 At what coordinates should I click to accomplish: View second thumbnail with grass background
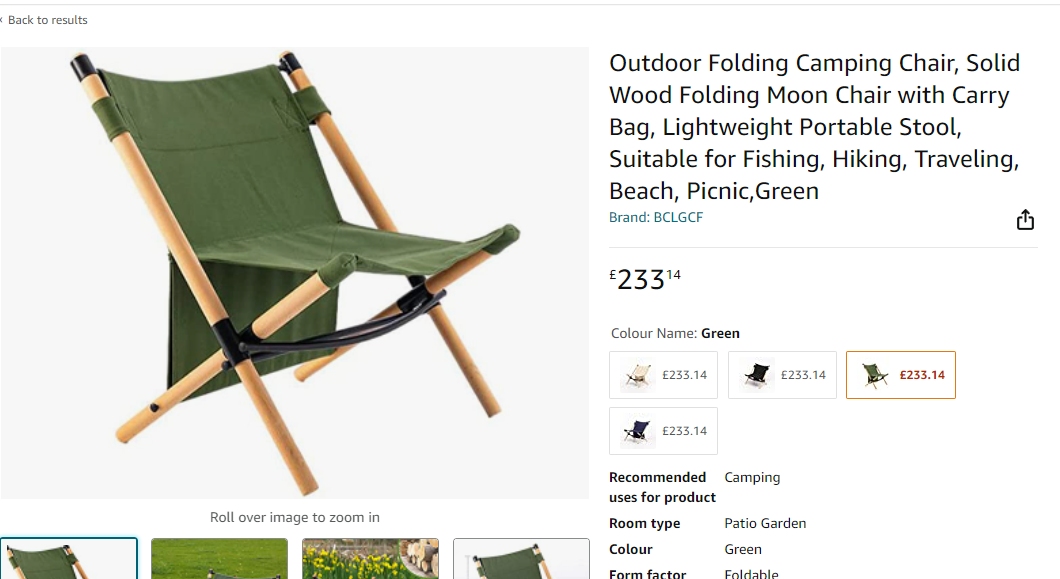[219, 559]
